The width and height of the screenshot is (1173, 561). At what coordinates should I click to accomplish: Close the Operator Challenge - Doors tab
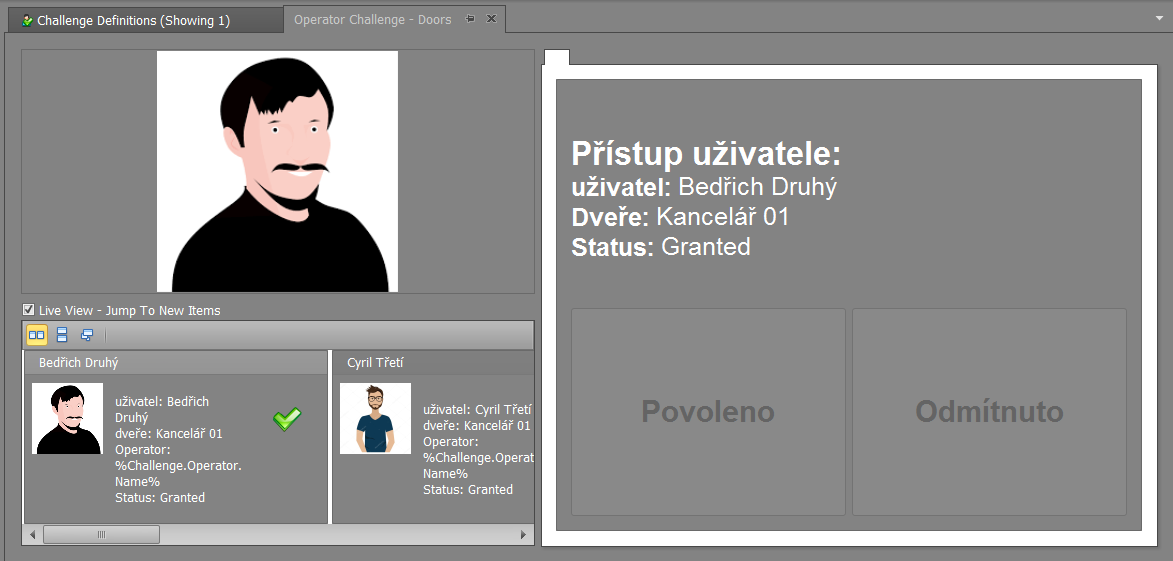pyautogui.click(x=491, y=19)
